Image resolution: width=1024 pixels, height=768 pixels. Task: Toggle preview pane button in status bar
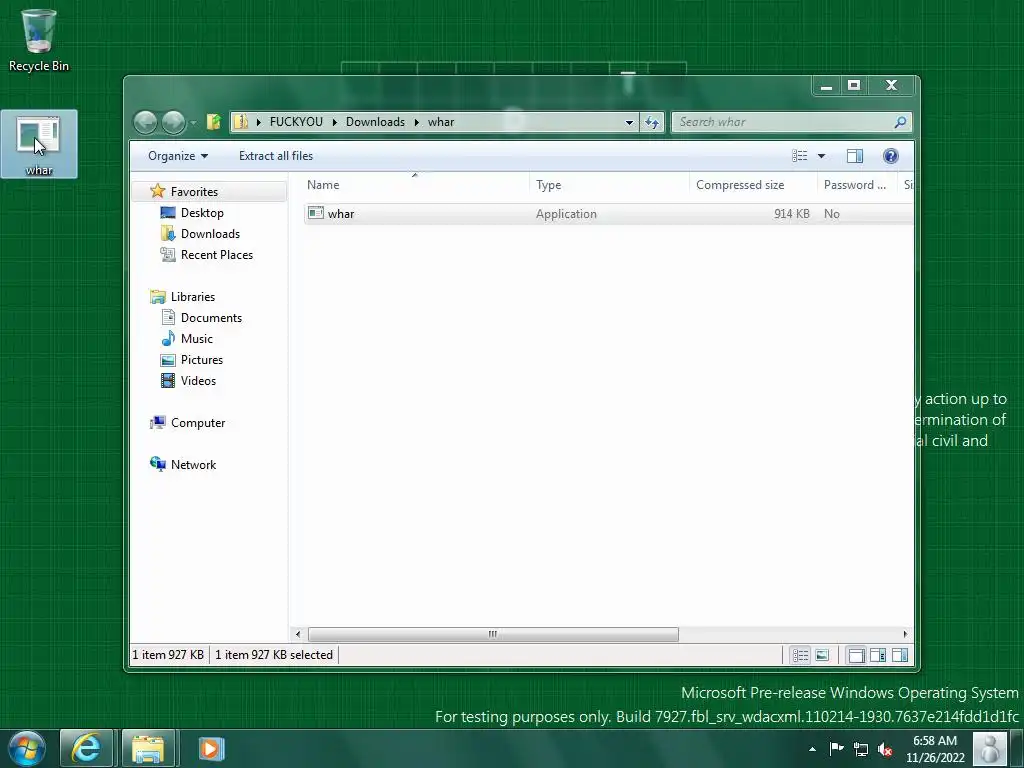pyautogui.click(x=900, y=655)
